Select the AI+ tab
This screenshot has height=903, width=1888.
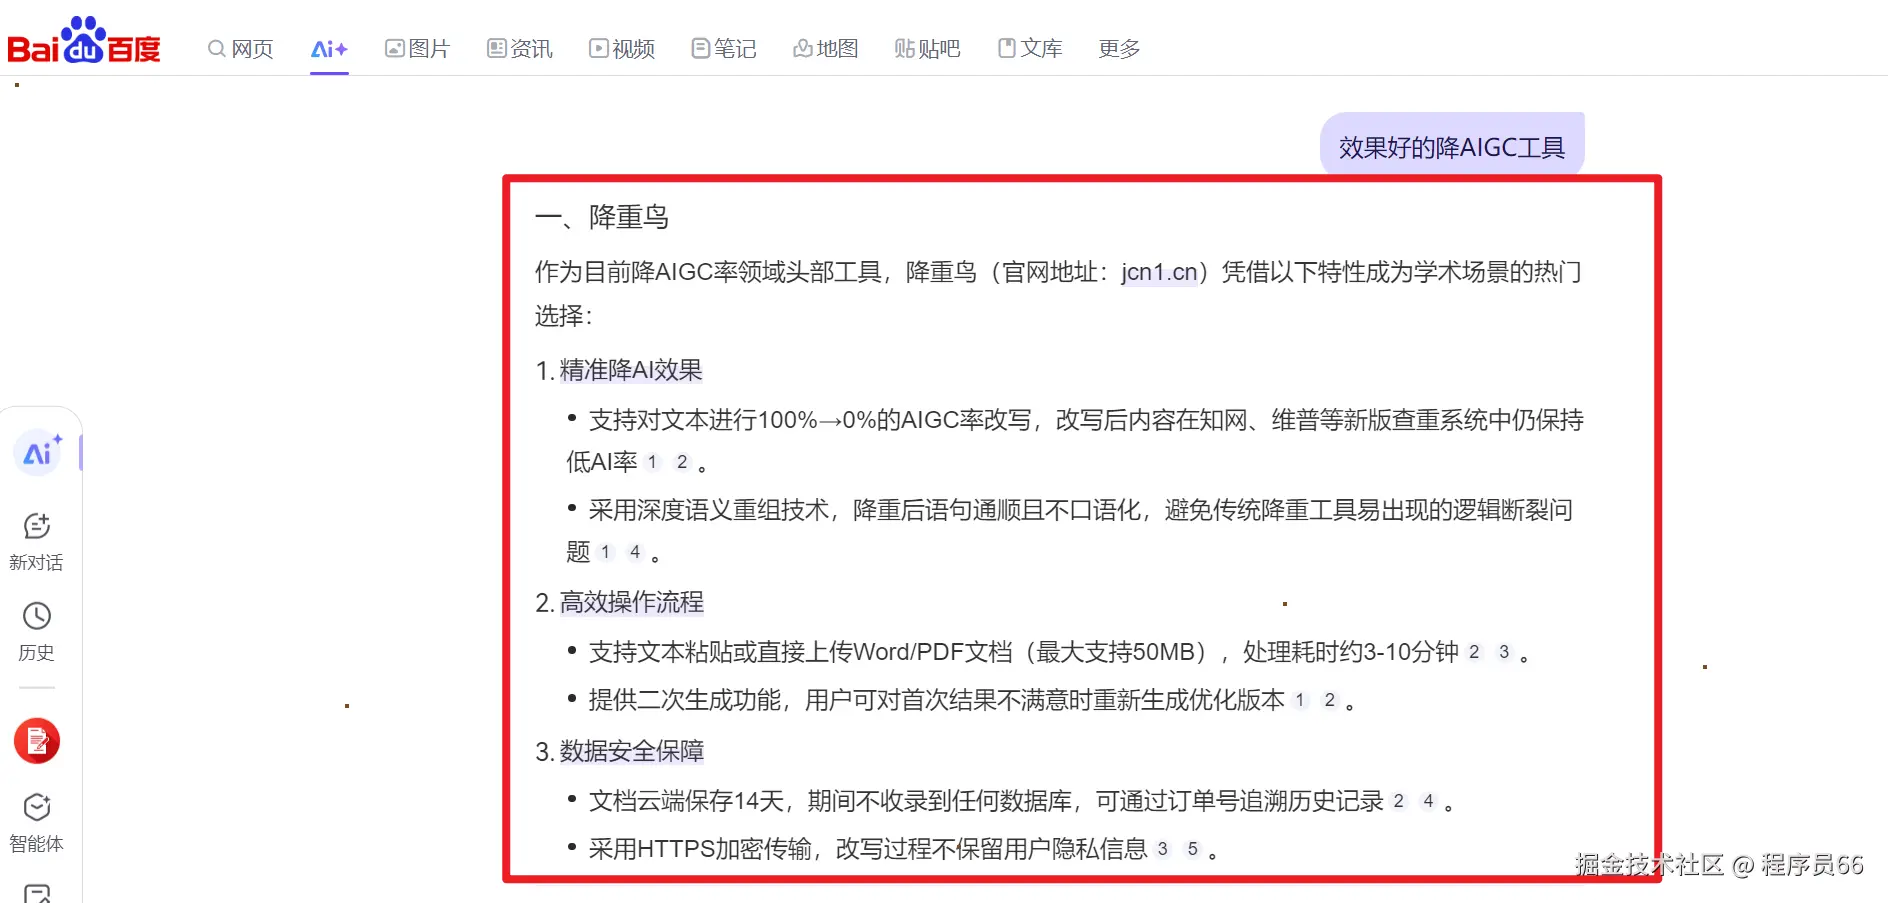pyautogui.click(x=329, y=48)
